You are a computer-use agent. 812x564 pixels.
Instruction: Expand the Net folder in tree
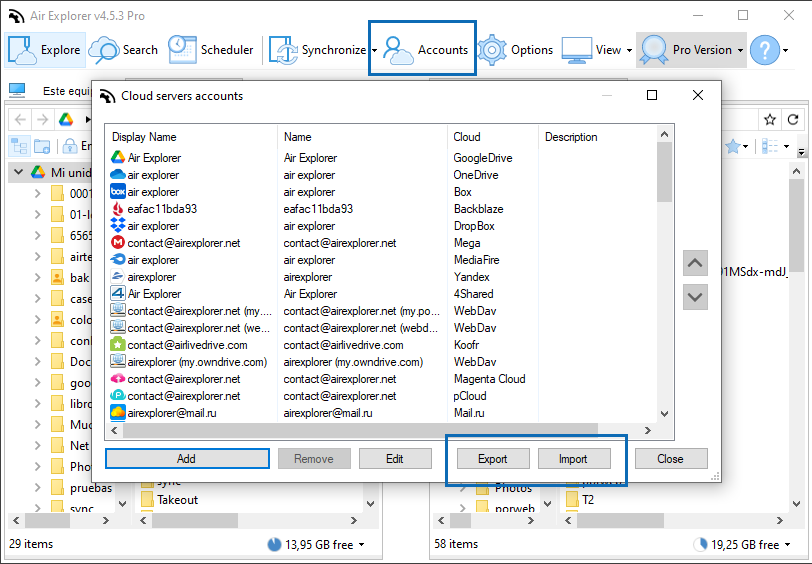point(38,445)
